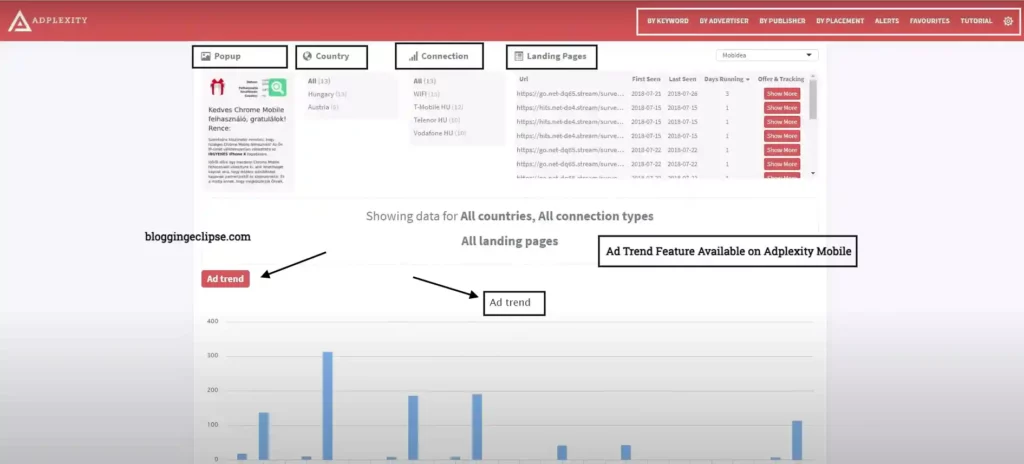1024x464 pixels.
Task: Click the tallest blue chart bar
Action: 327,405
